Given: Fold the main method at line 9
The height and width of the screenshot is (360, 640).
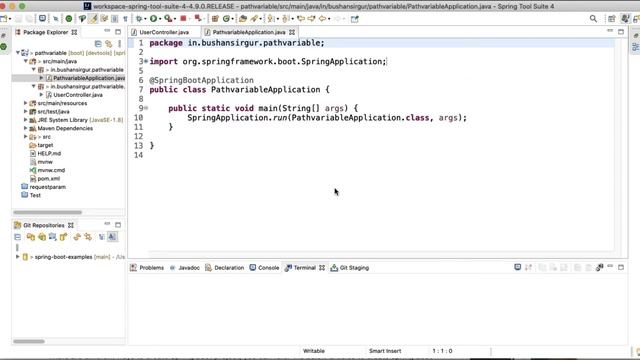Looking at the screenshot, I should (x=146, y=108).
